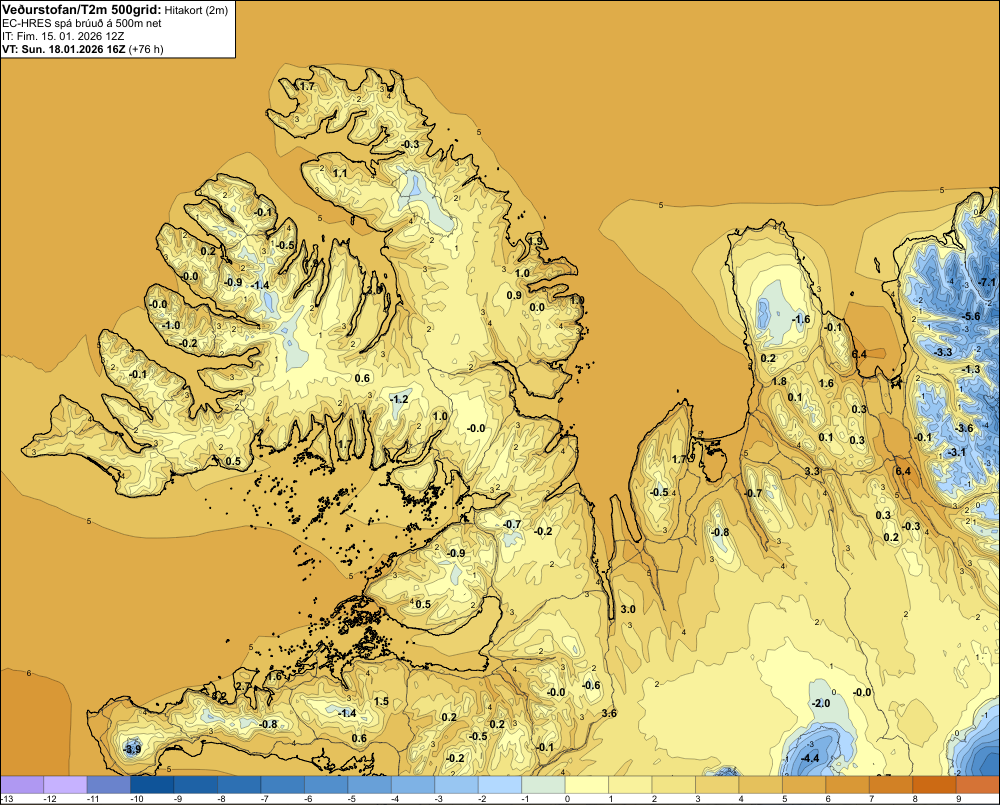The height and width of the screenshot is (805, 1000).
Task: Click the pale swatch between -1 and 0
Action: pos(543,785)
